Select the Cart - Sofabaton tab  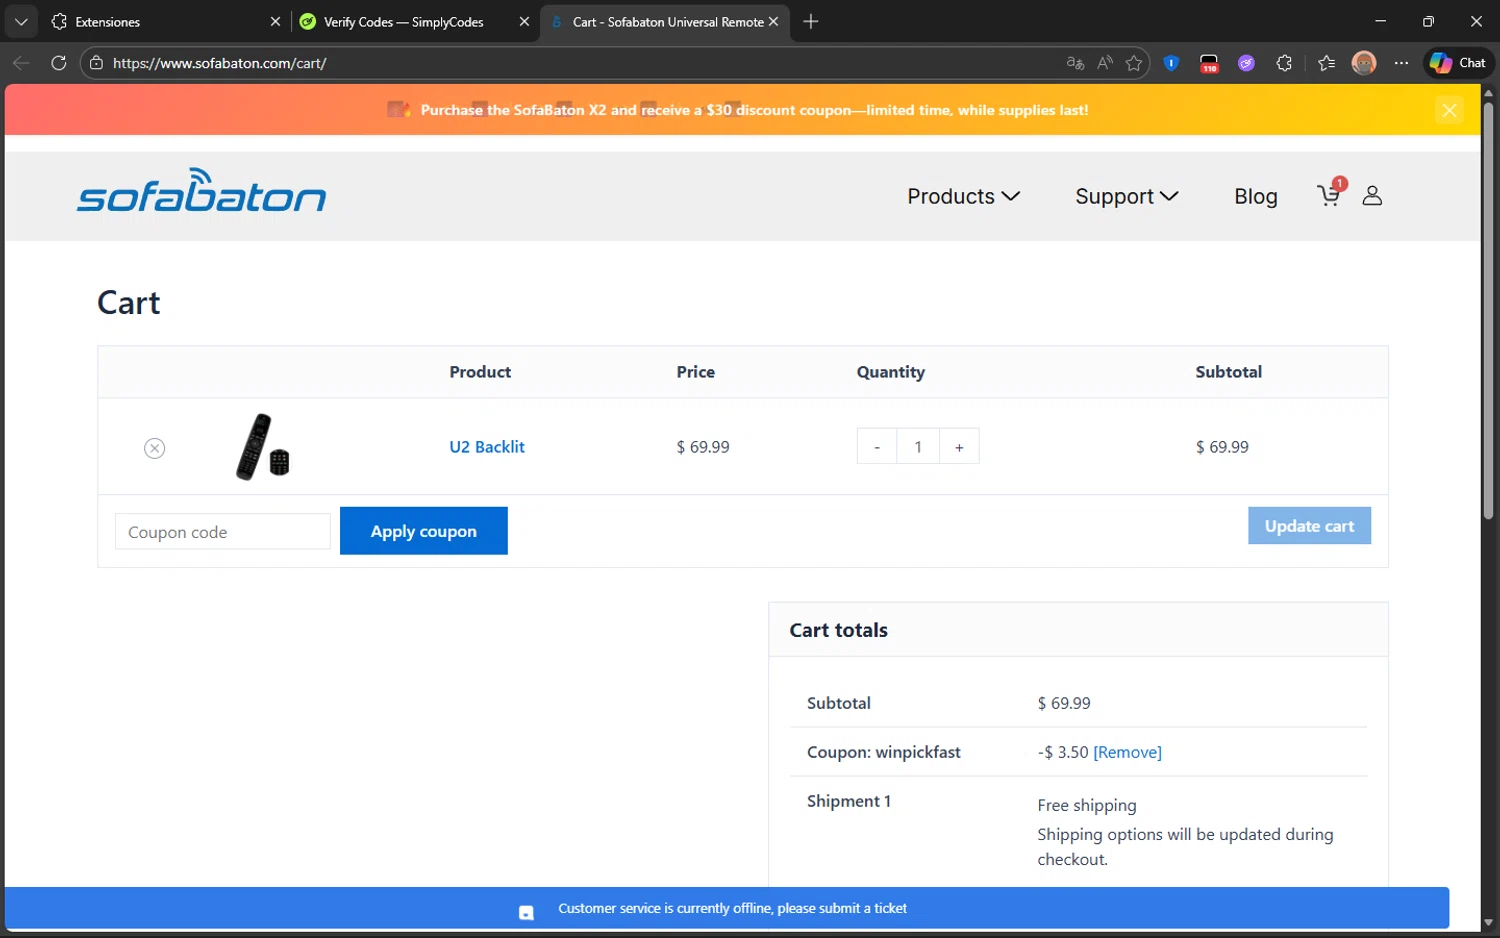click(665, 21)
